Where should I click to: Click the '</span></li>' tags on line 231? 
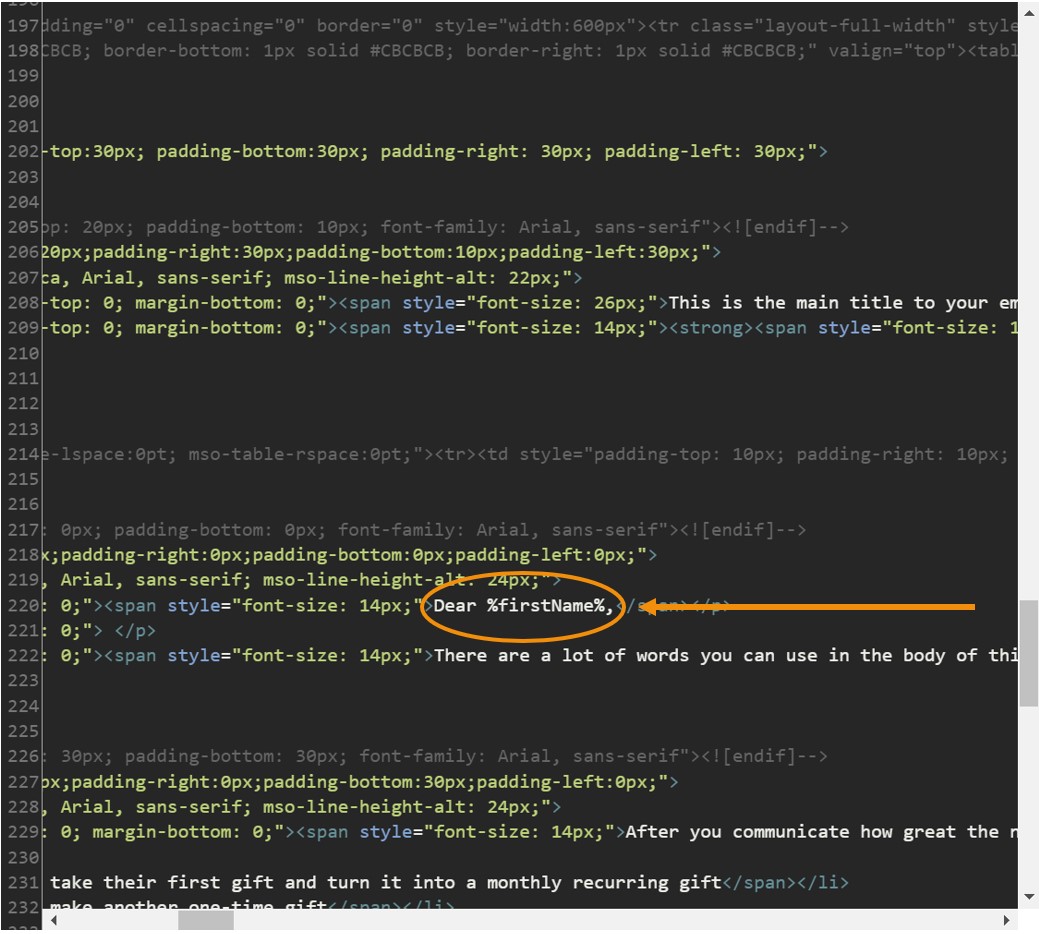click(x=785, y=882)
